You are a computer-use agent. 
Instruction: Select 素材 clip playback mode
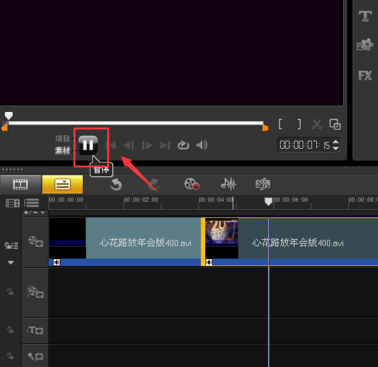(x=62, y=151)
